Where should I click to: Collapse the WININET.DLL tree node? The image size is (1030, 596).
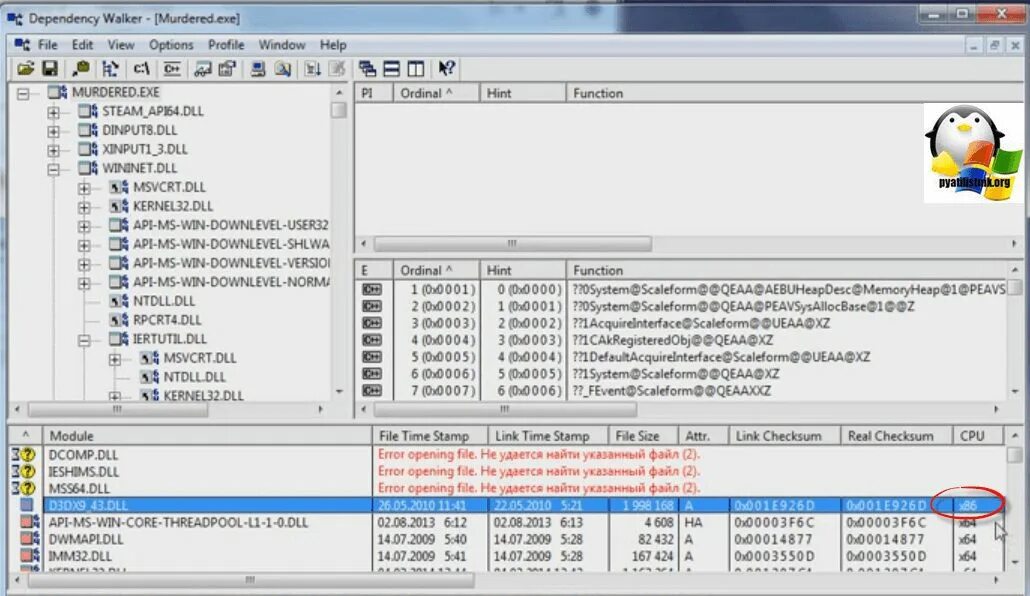click(x=54, y=170)
